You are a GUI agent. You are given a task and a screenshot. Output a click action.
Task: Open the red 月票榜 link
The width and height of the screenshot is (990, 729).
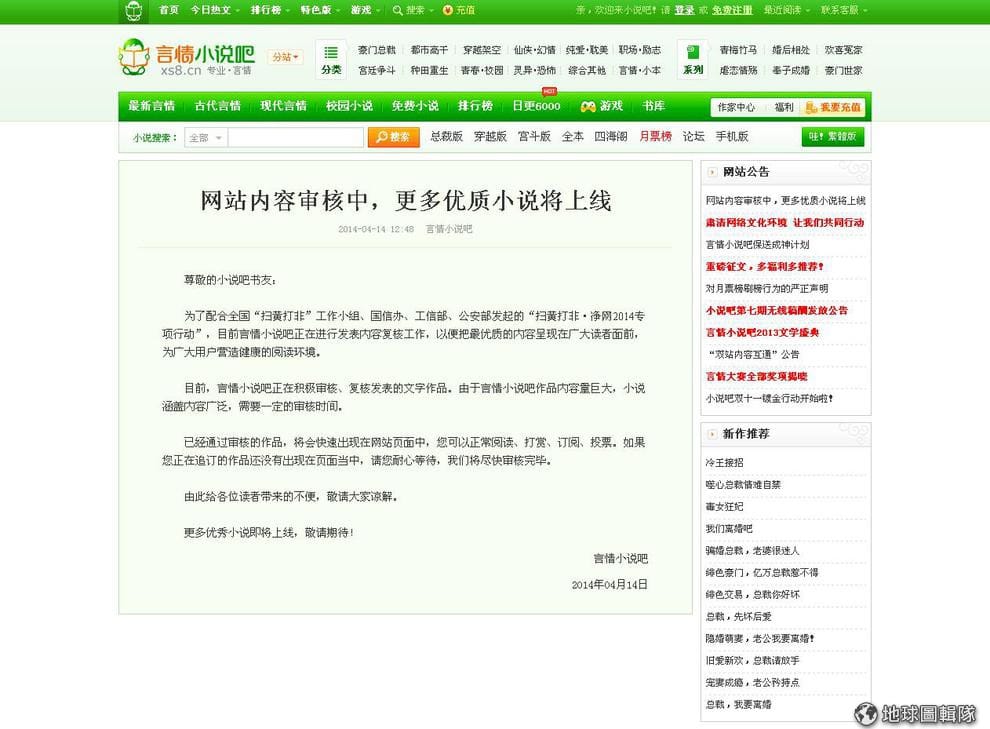655,136
